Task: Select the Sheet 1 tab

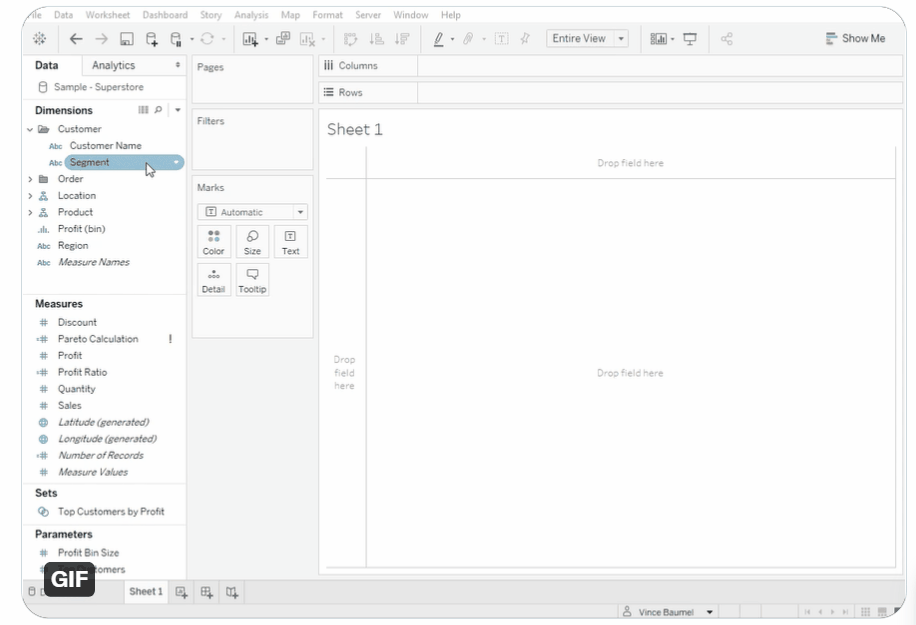Action: point(146,592)
